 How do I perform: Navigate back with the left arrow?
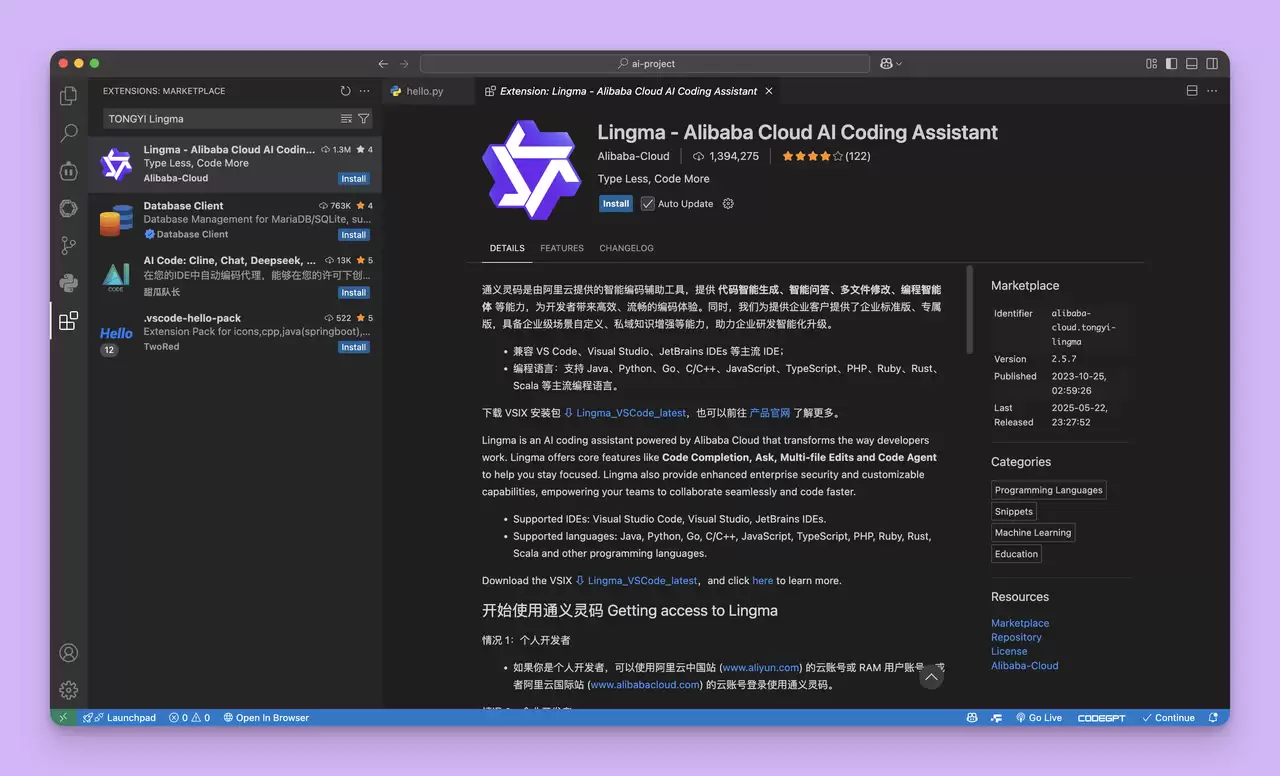pos(383,64)
